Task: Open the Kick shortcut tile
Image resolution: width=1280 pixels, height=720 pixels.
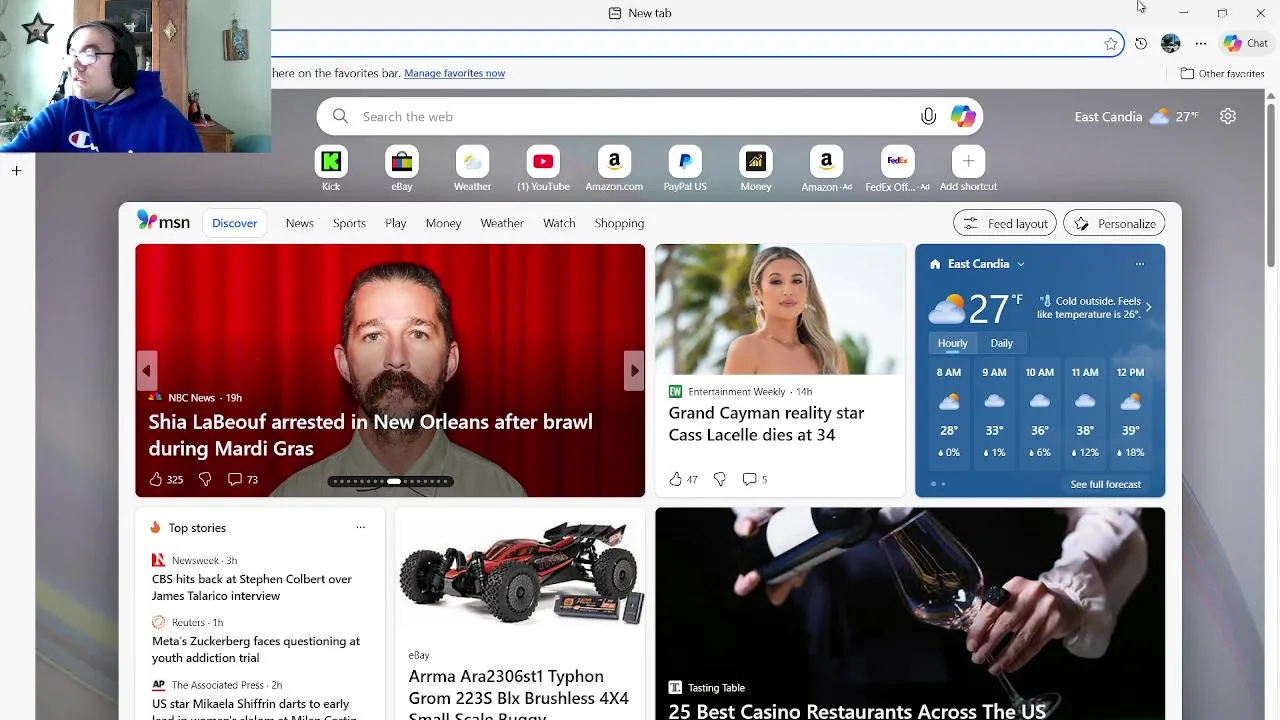Action: click(x=331, y=168)
